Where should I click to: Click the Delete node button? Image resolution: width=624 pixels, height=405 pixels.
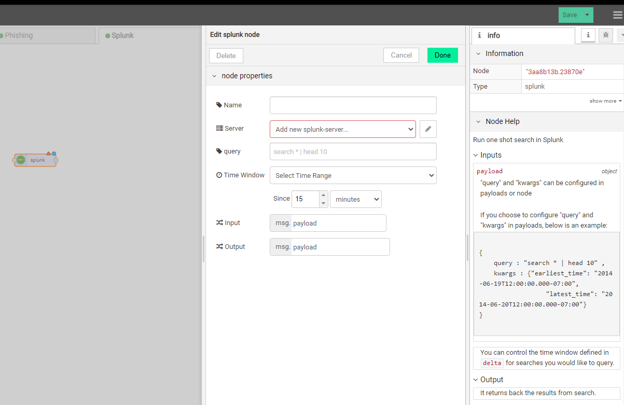[226, 56]
